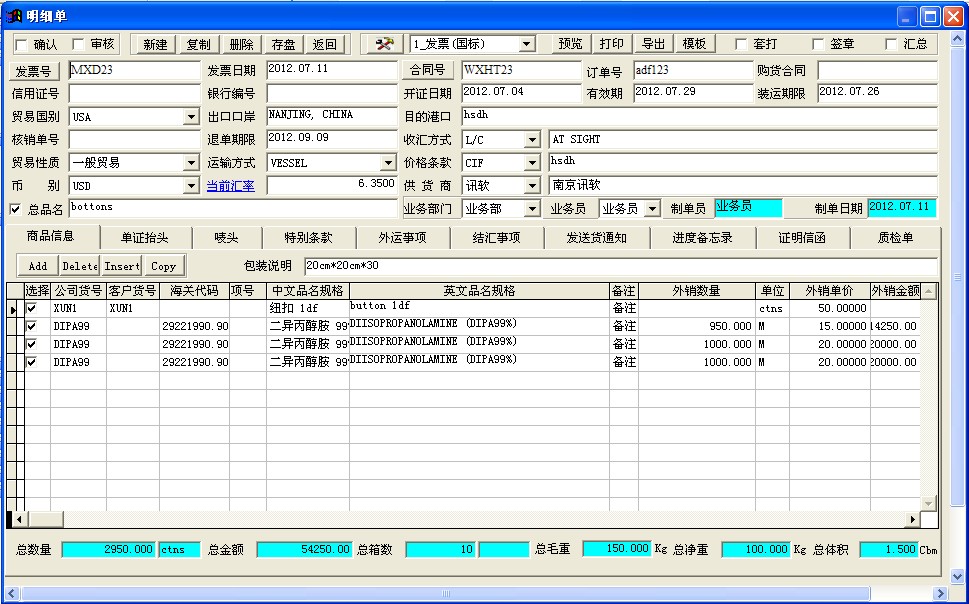Screen dimensions: 969x604
Task: Switch to the 单证抬头 tab
Action: click(145, 238)
